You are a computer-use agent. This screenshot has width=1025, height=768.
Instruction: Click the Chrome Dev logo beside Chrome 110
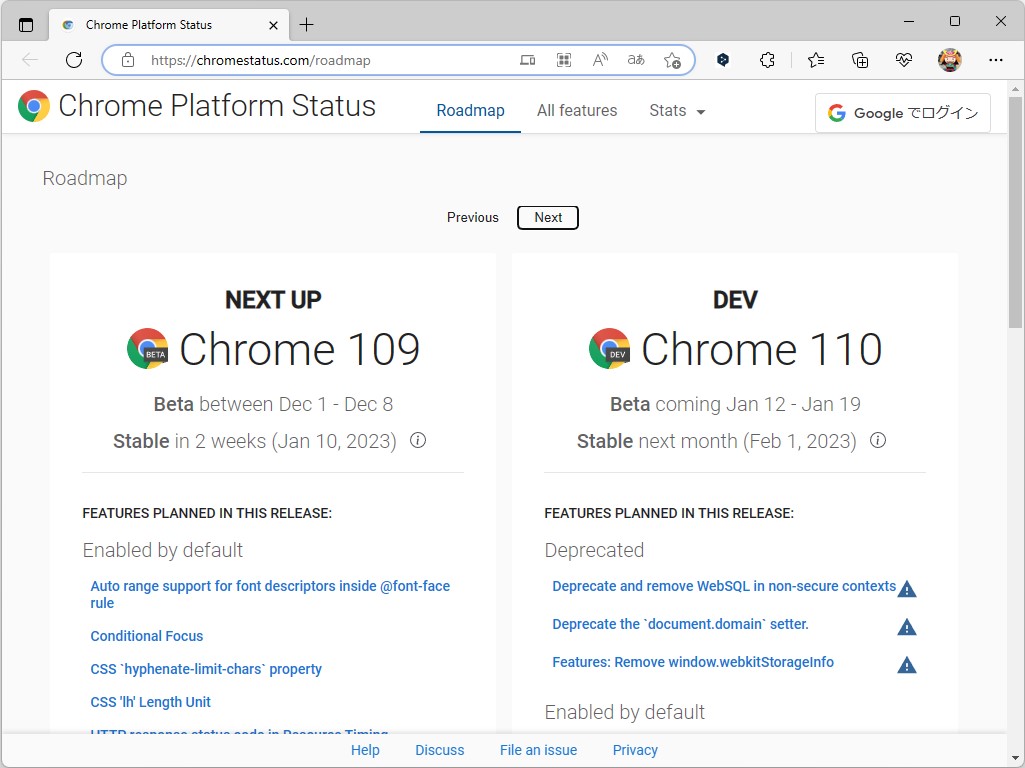(610, 349)
